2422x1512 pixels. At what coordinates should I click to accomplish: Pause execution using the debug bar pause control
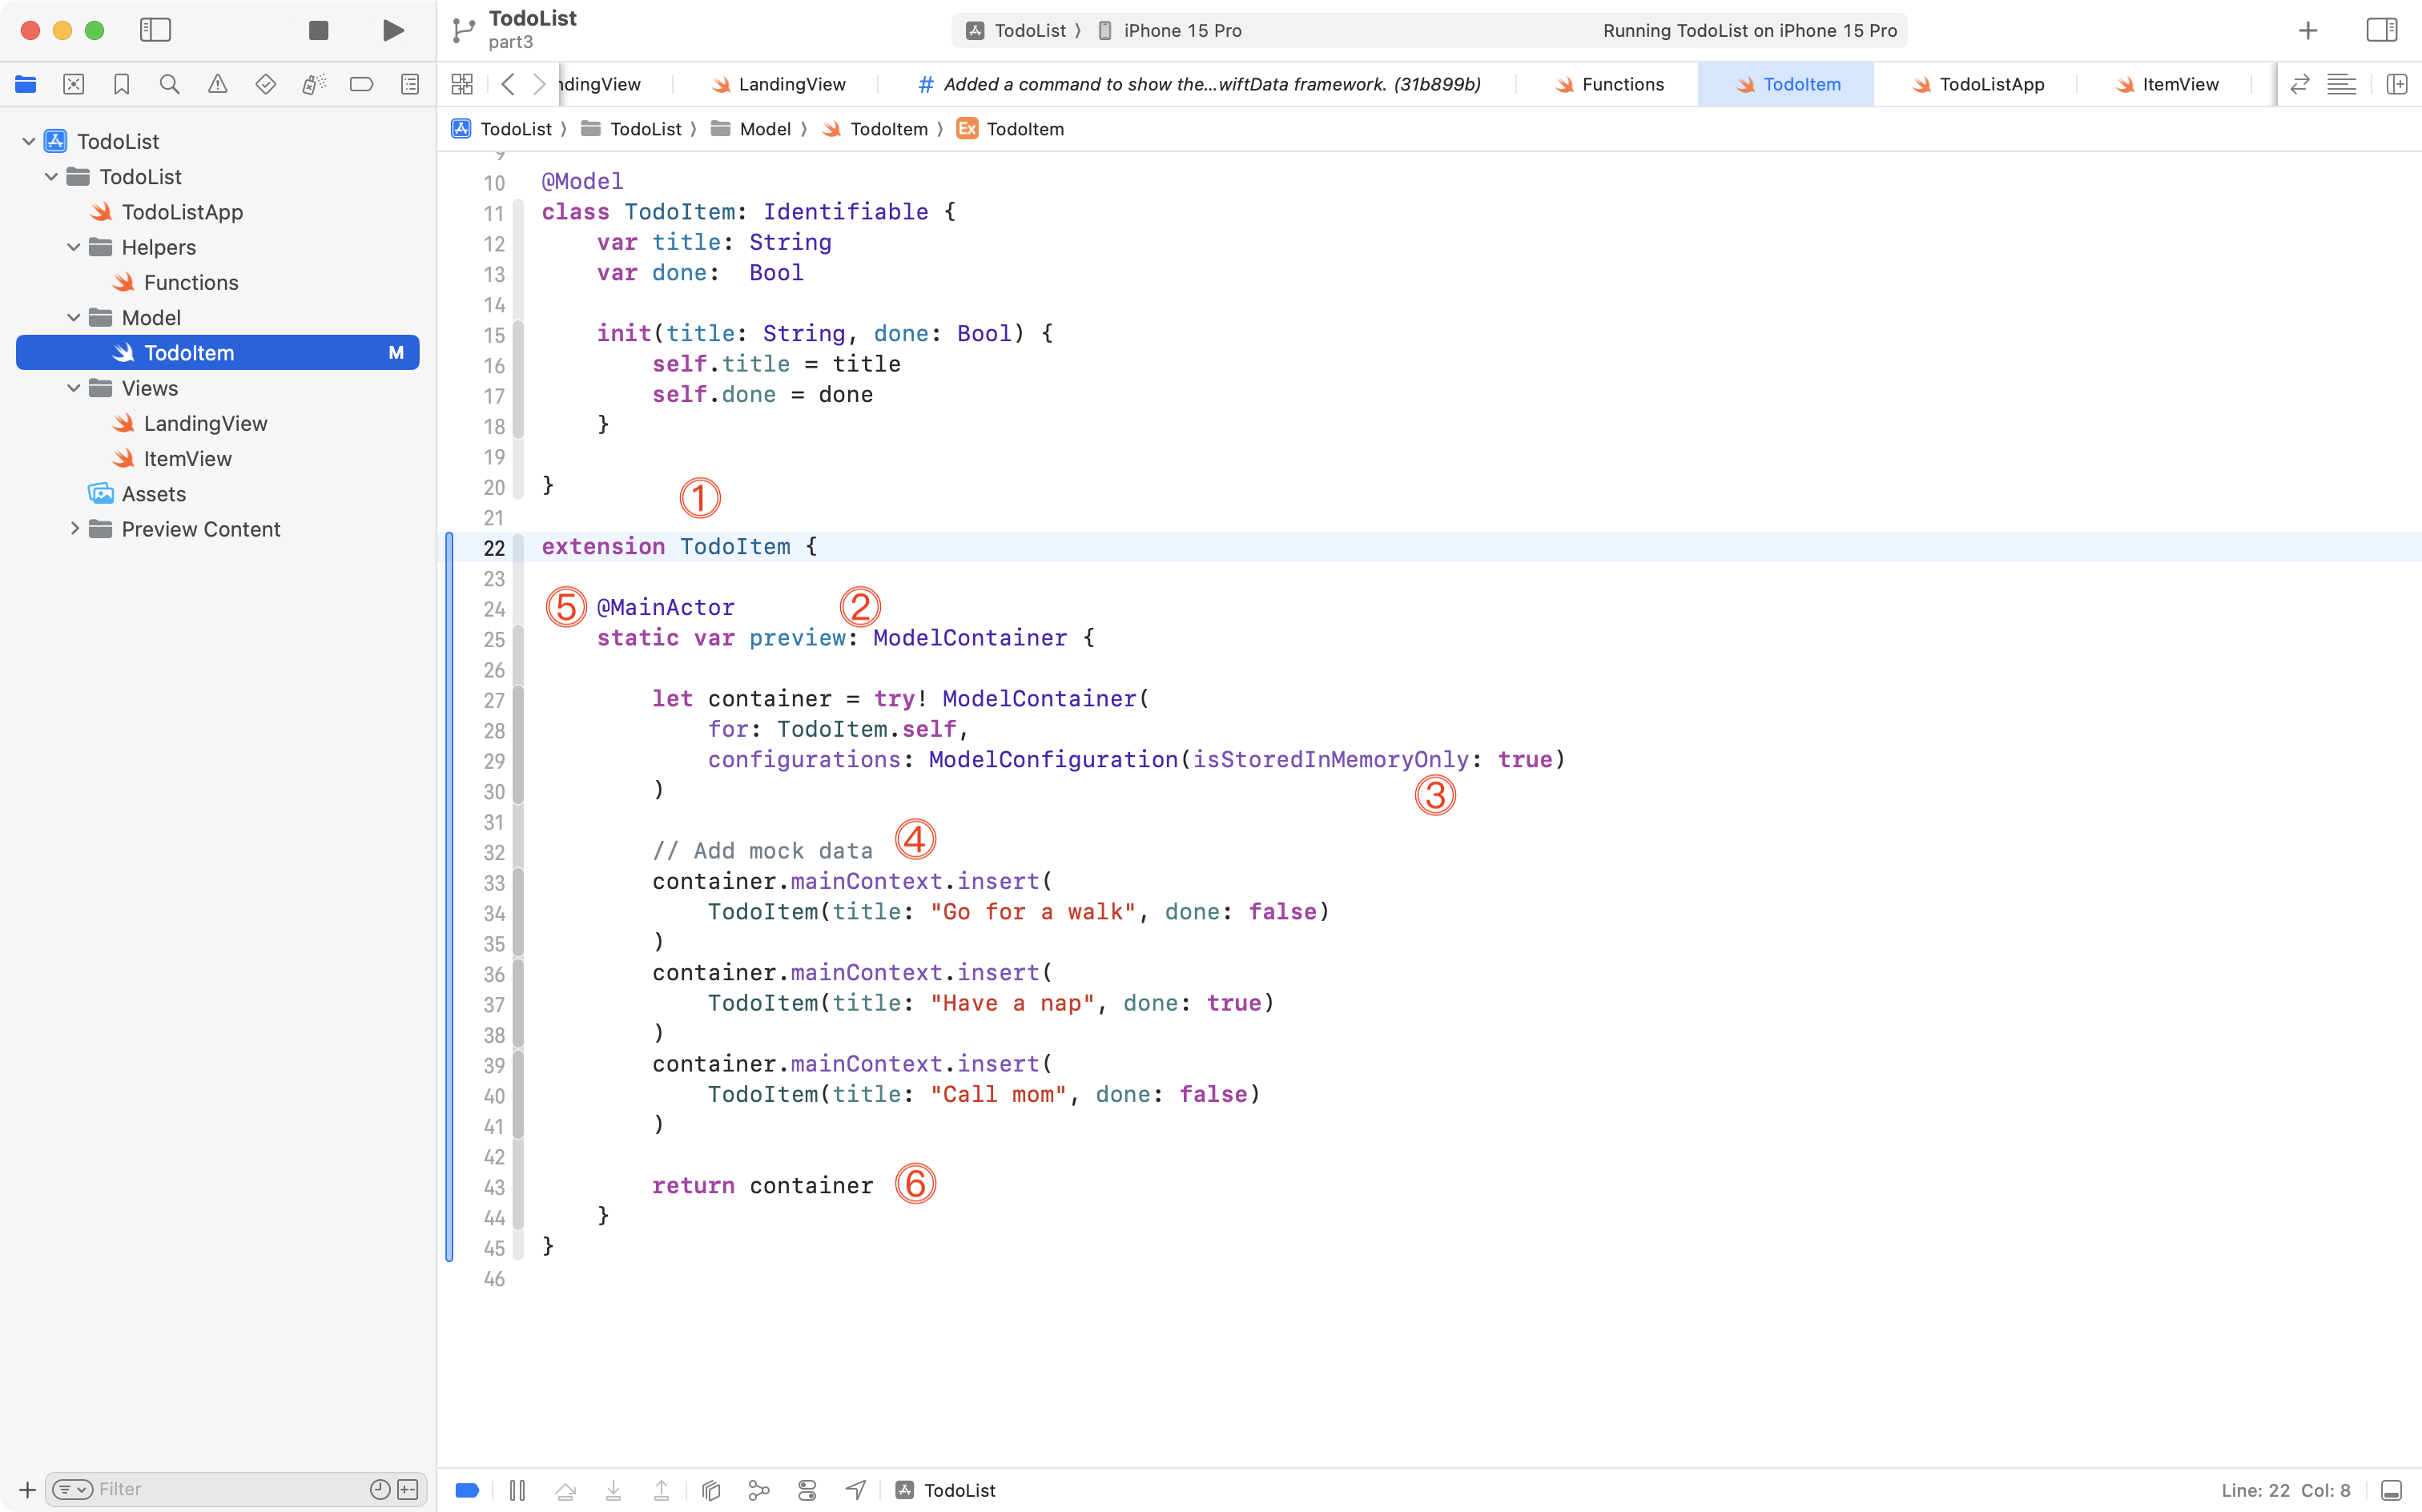click(518, 1489)
